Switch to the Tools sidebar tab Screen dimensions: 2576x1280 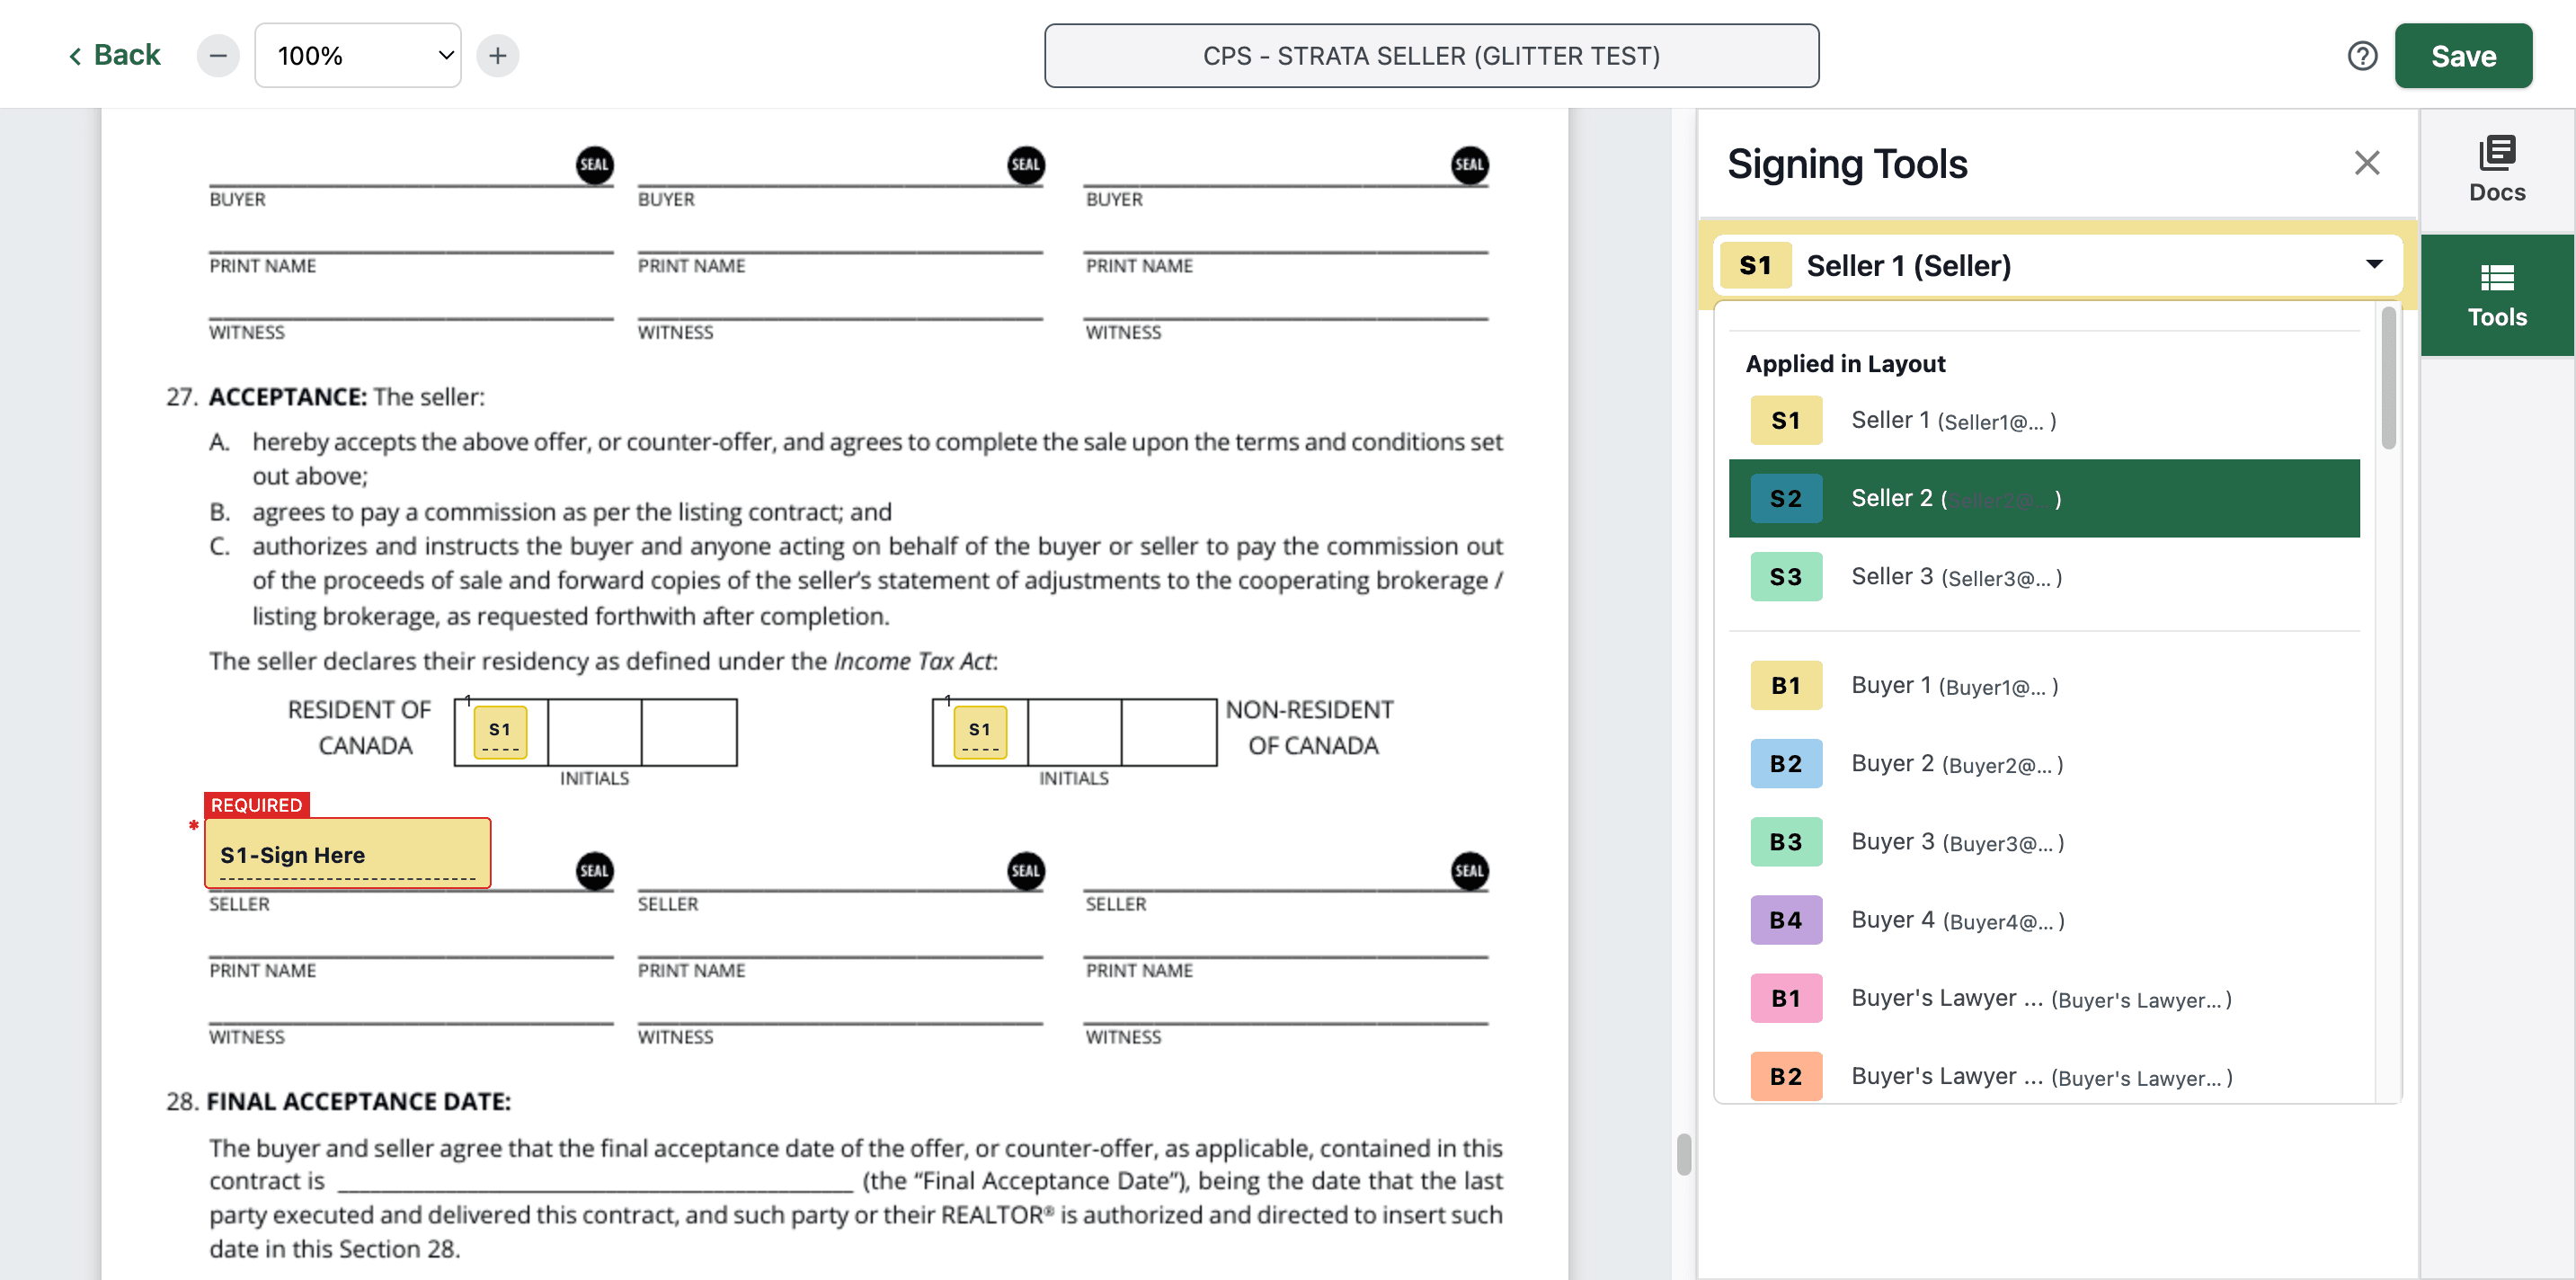coord(2497,296)
